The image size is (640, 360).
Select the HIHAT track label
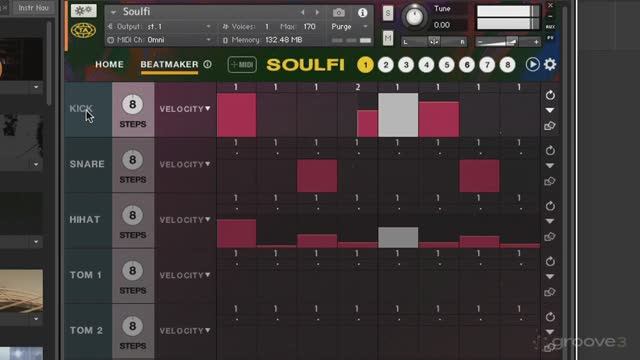point(84,220)
